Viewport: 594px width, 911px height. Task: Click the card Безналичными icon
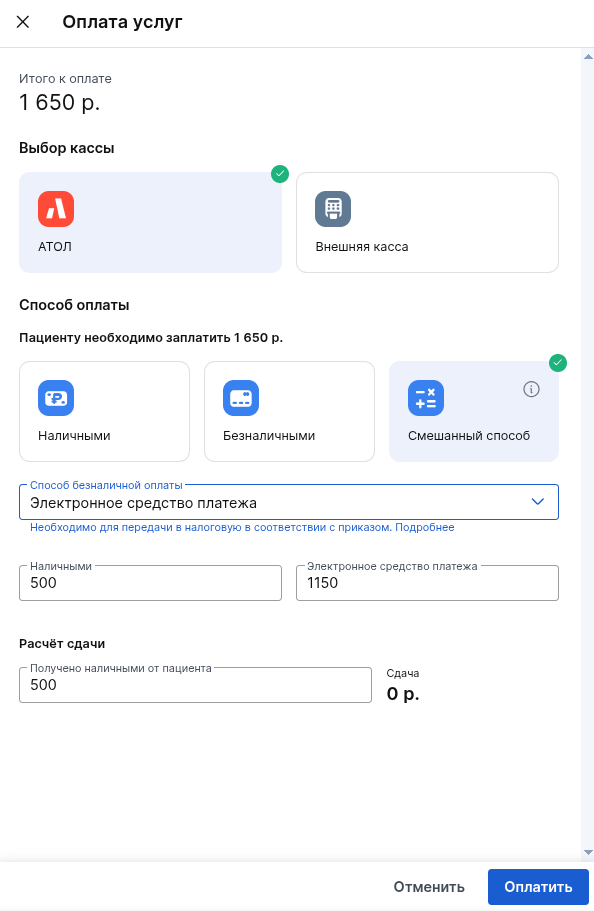pos(241,398)
